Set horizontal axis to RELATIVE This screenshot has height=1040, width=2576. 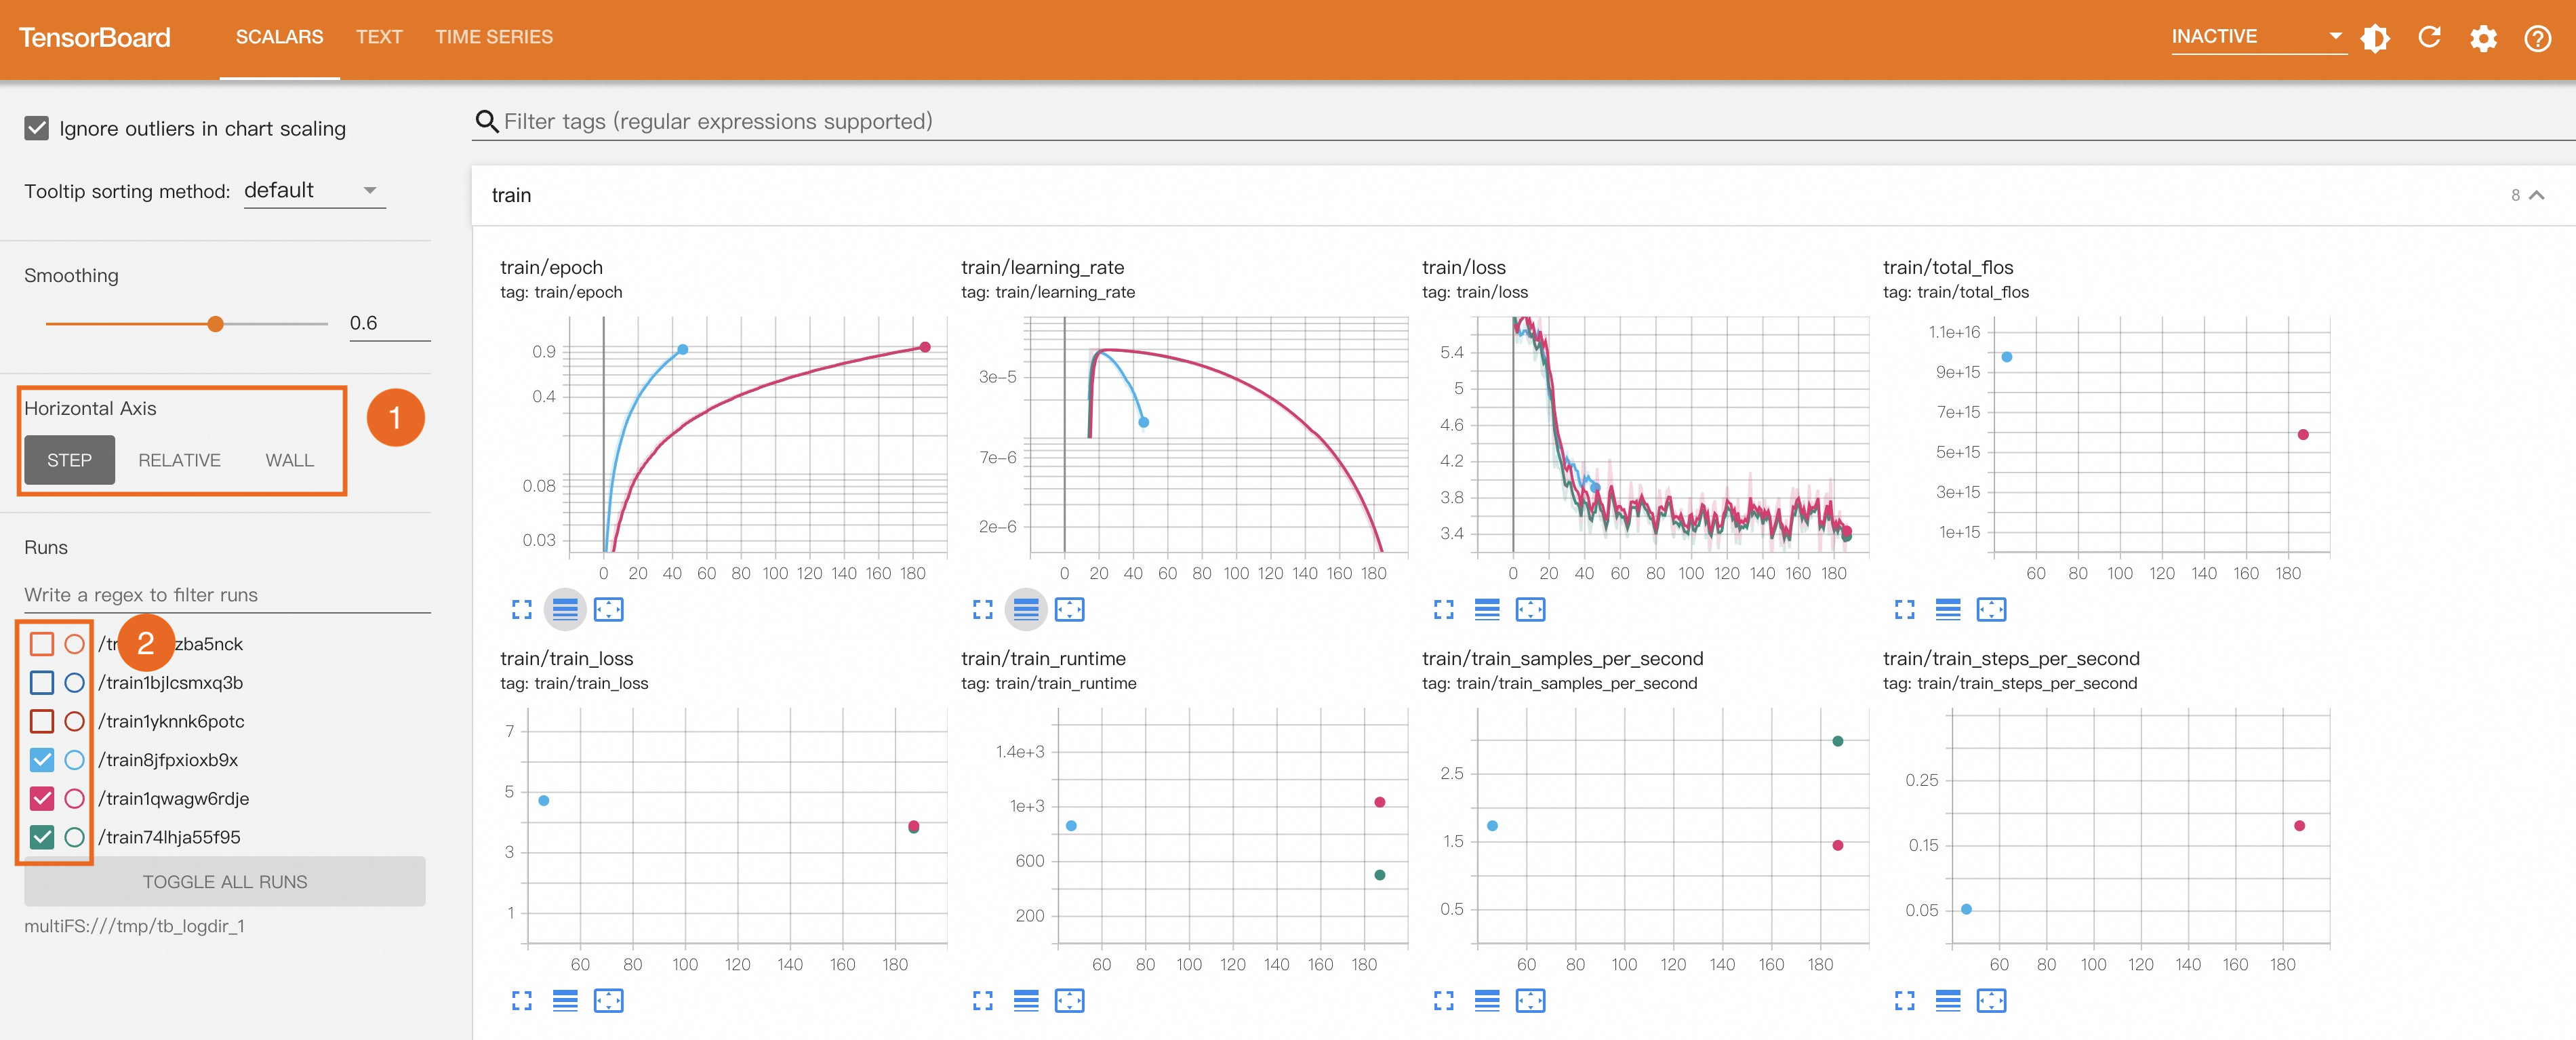coord(179,460)
